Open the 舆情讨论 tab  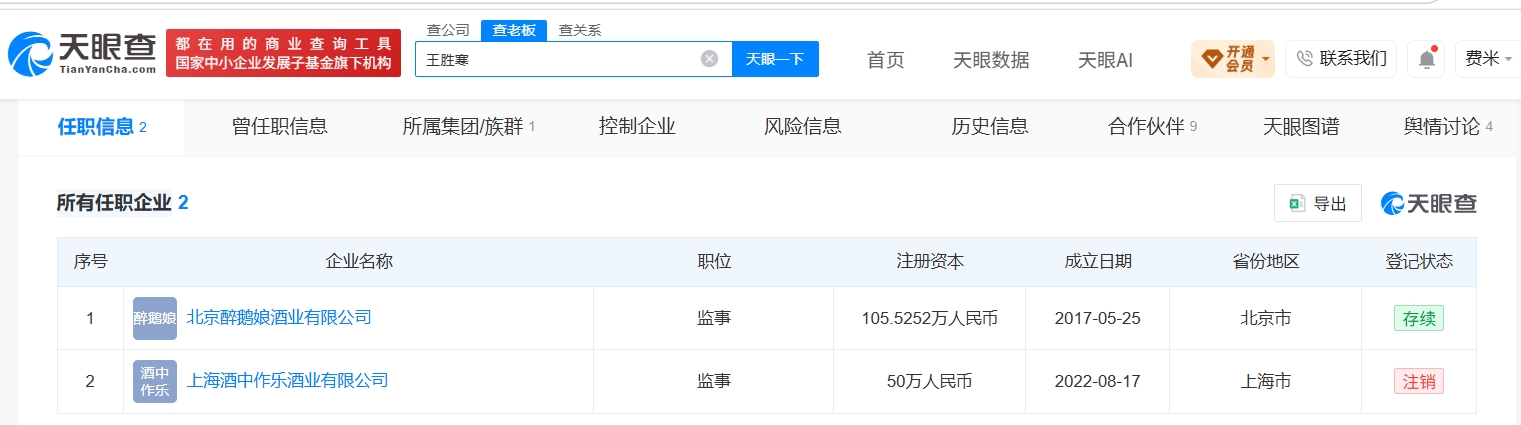[1448, 127]
